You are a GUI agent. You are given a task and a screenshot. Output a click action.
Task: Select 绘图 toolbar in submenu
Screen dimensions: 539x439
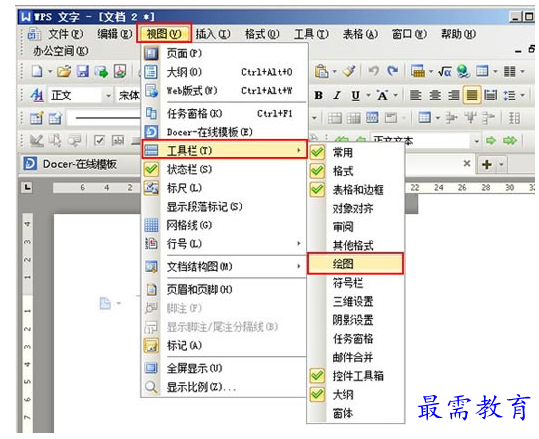[x=355, y=264]
